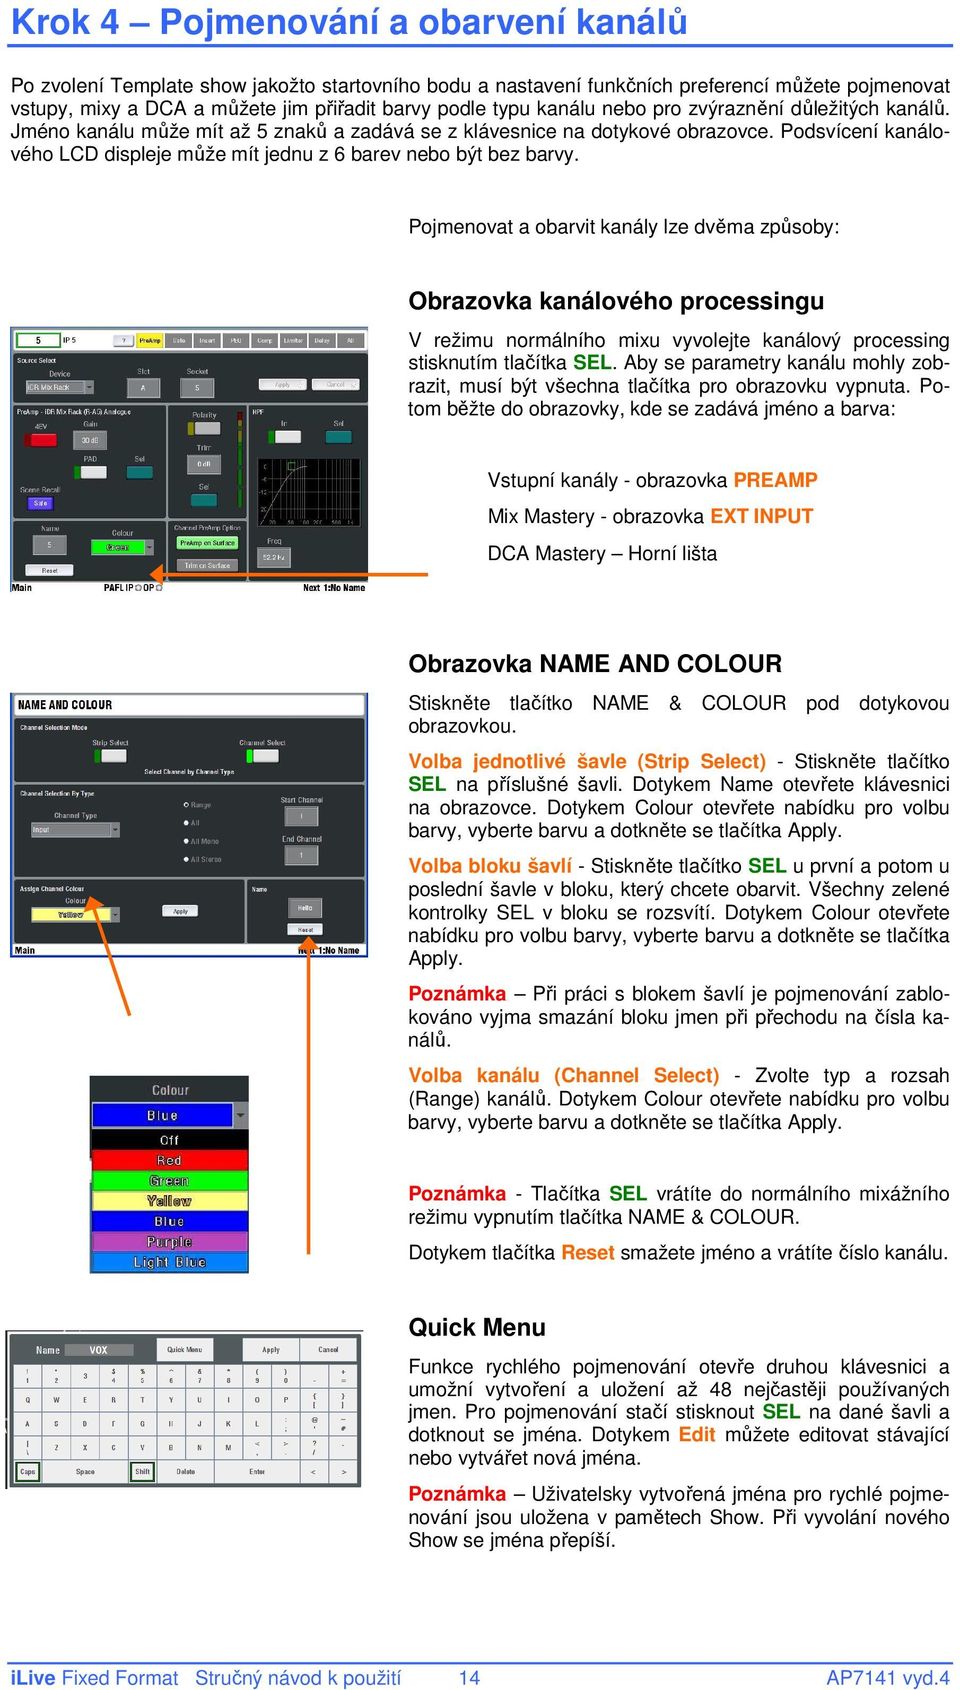Select the Freq 52.2 Hz value box
The image size is (960, 1690).
coord(273,557)
